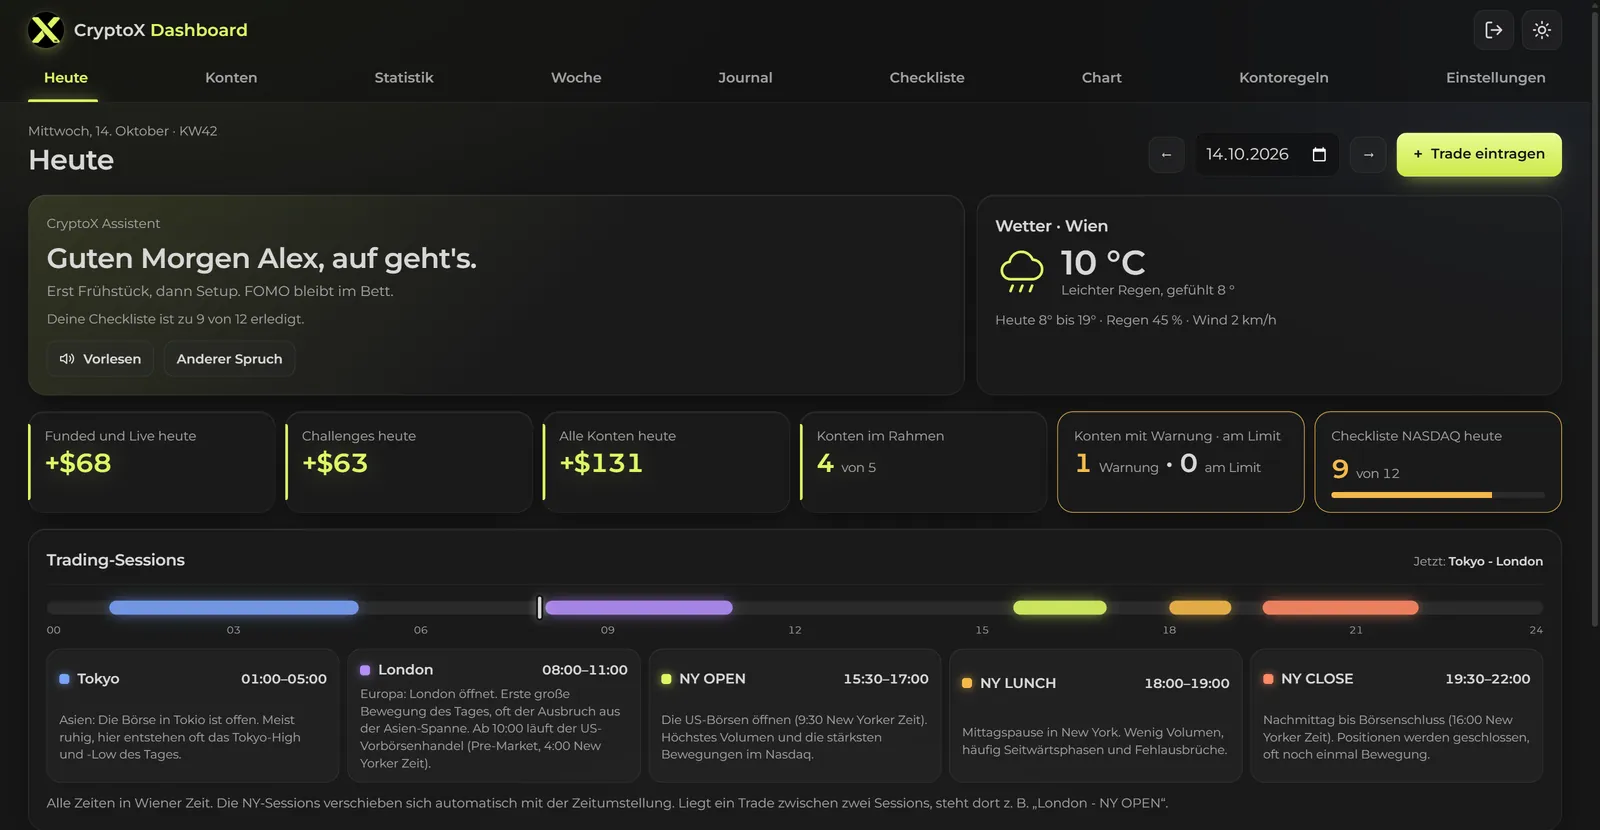
Task: Click the CryptoX logo icon
Action: [x=46, y=30]
